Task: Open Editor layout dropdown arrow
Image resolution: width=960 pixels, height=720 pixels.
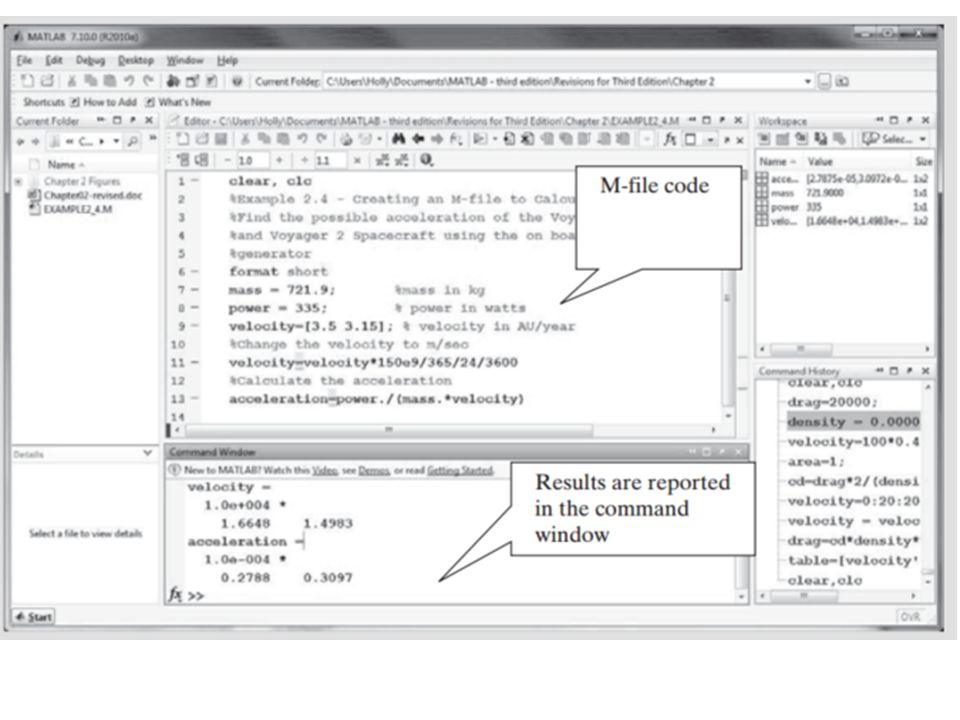Action: [710, 140]
